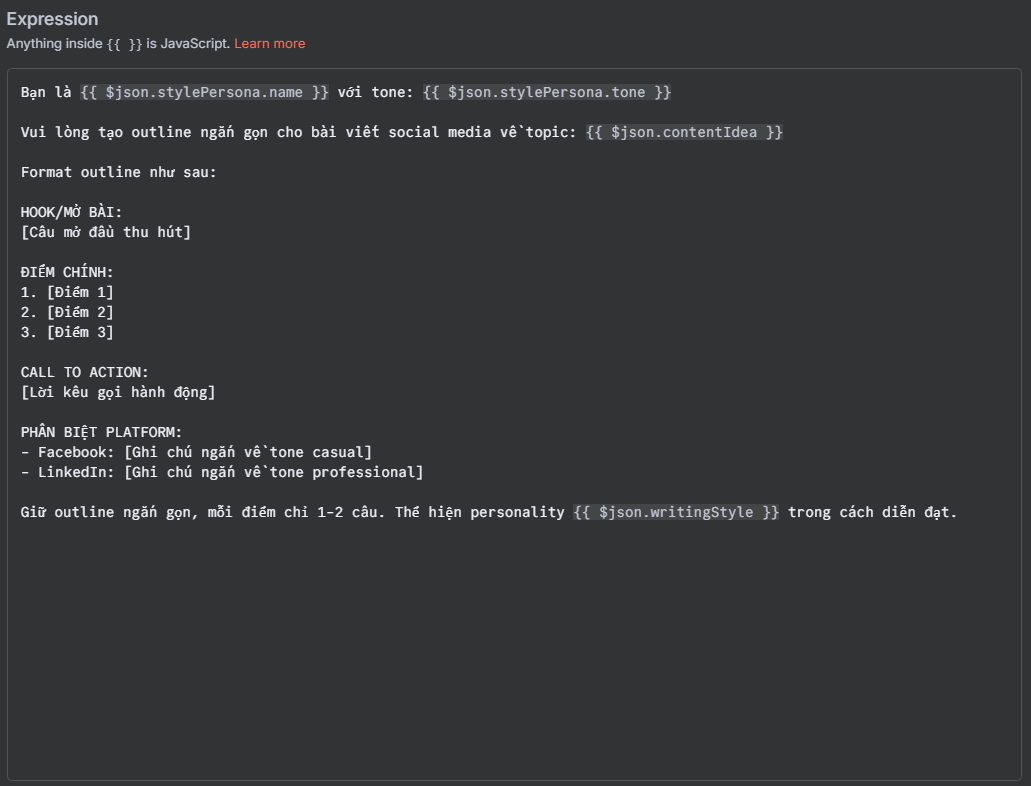The height and width of the screenshot is (786, 1031).
Task: Click the $json.writingStyle expression token
Action: [x=676, y=512]
